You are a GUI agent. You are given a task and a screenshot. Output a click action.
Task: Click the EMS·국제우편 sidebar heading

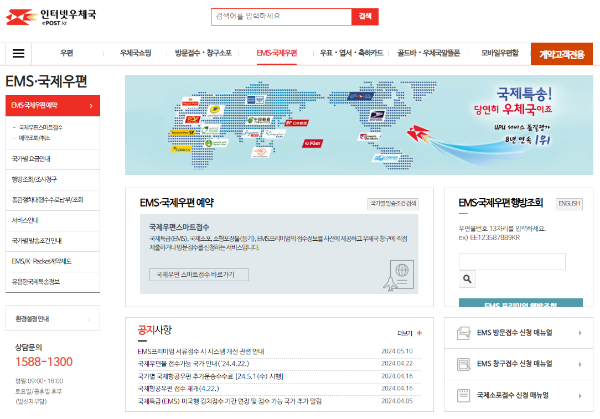(x=46, y=82)
